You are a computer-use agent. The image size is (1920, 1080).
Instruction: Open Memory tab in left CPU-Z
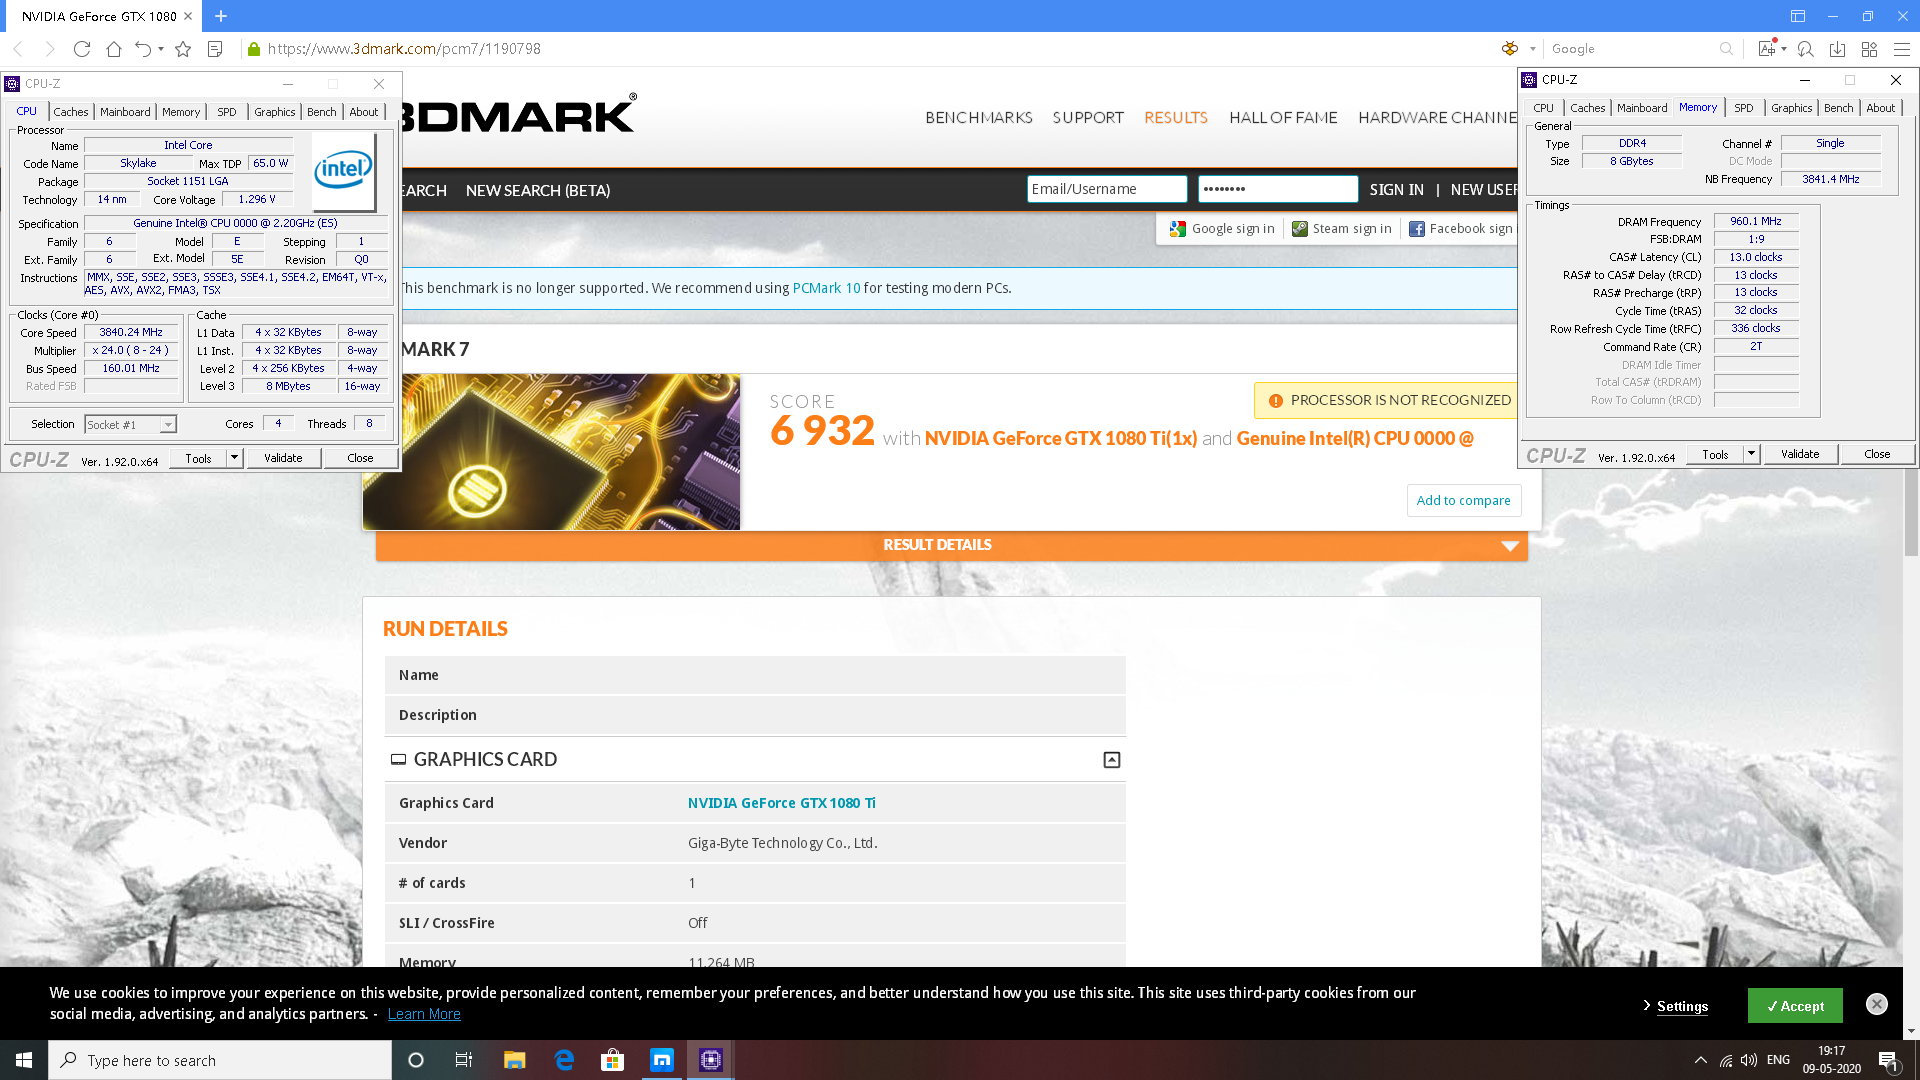[x=181, y=112]
